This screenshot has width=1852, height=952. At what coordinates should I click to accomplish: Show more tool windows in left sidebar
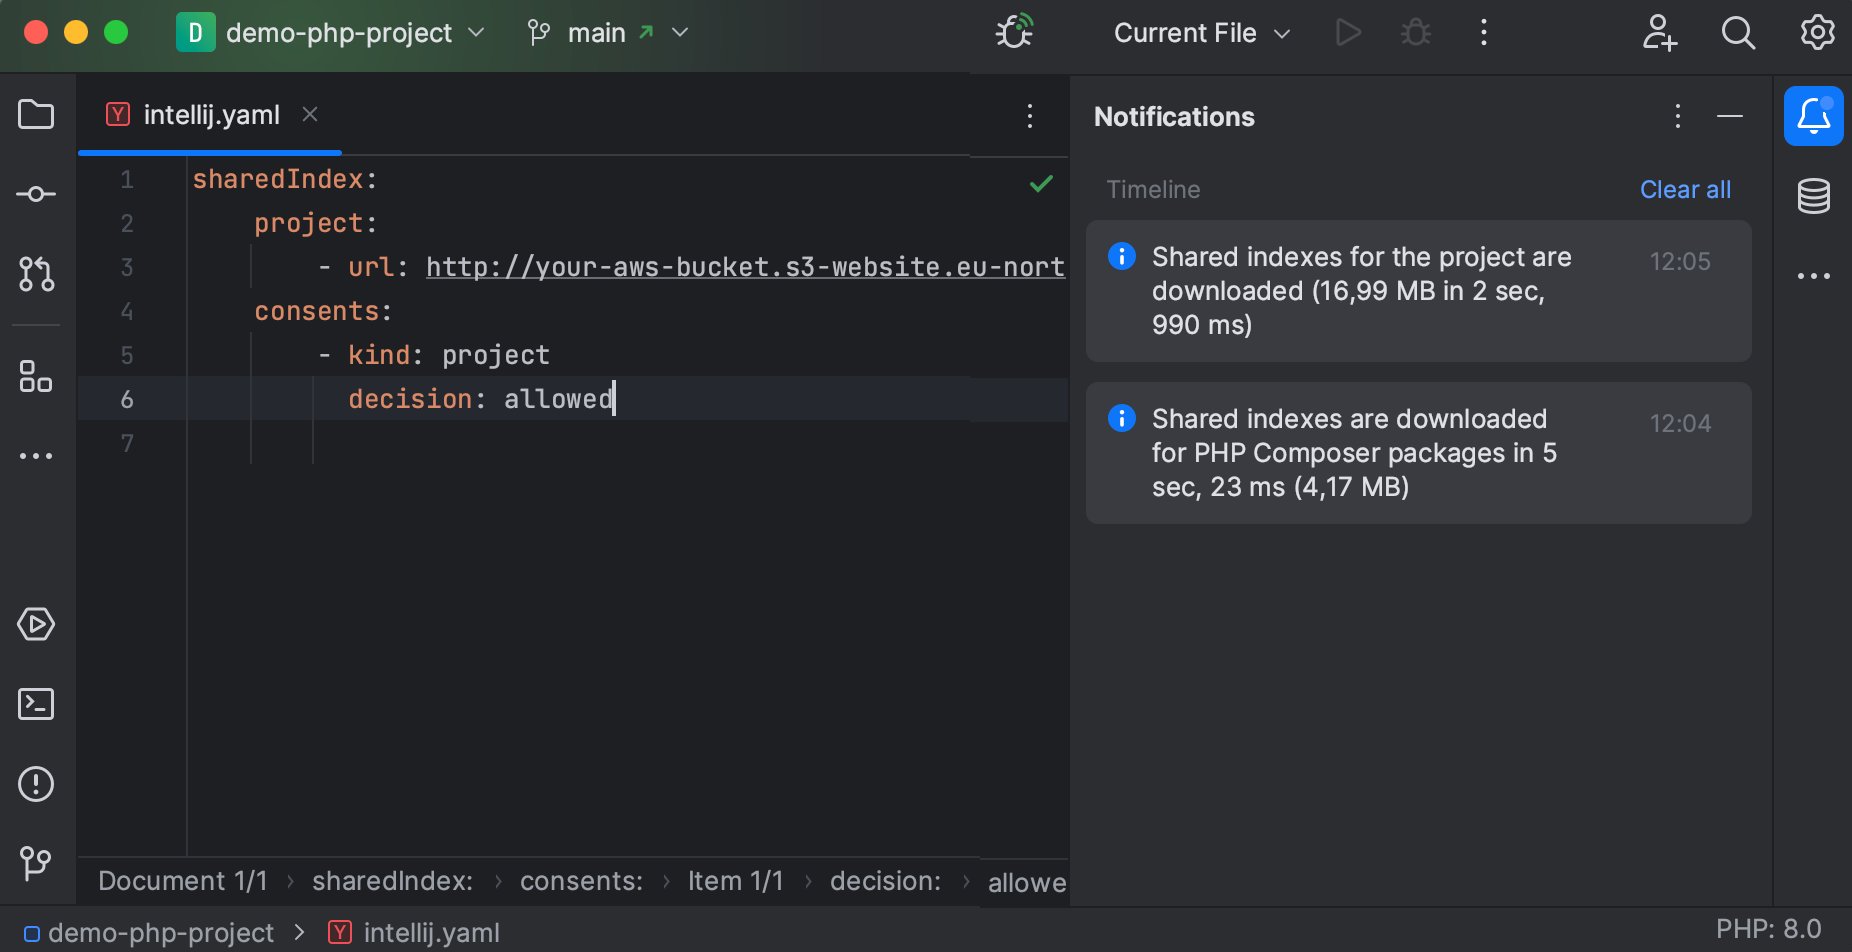36,456
